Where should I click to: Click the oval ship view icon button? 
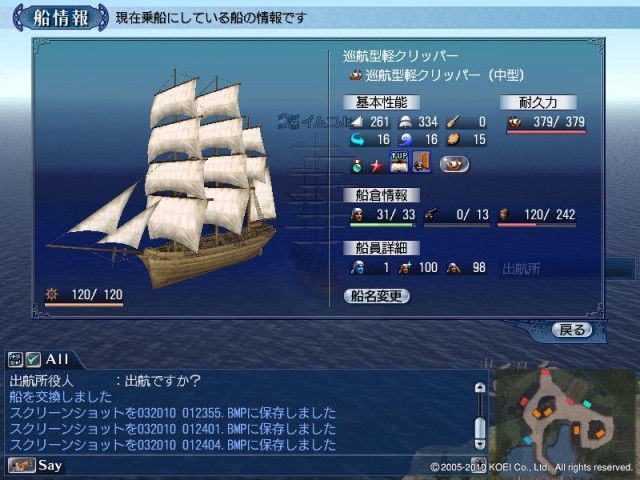pos(454,164)
